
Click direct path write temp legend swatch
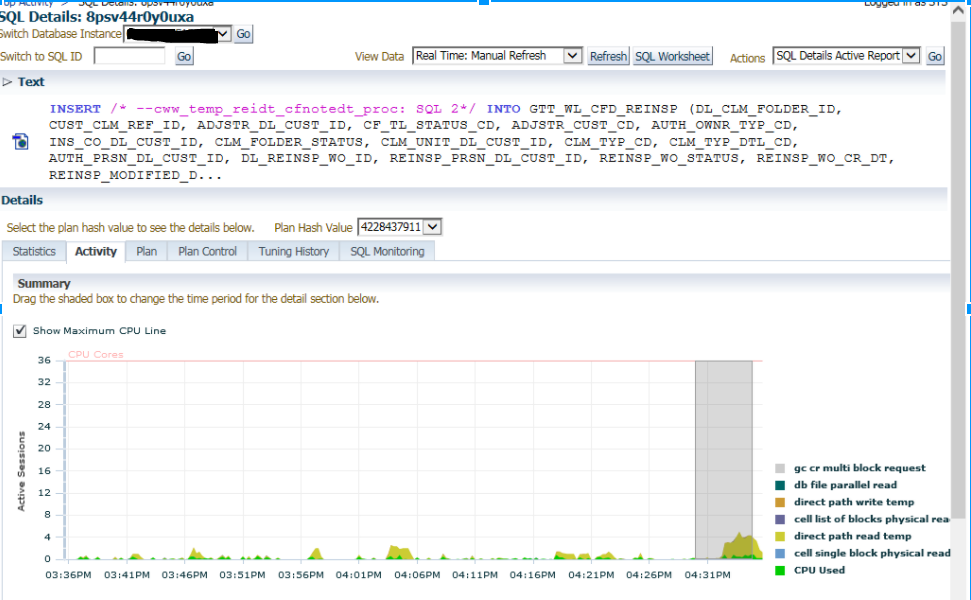[x=780, y=502]
